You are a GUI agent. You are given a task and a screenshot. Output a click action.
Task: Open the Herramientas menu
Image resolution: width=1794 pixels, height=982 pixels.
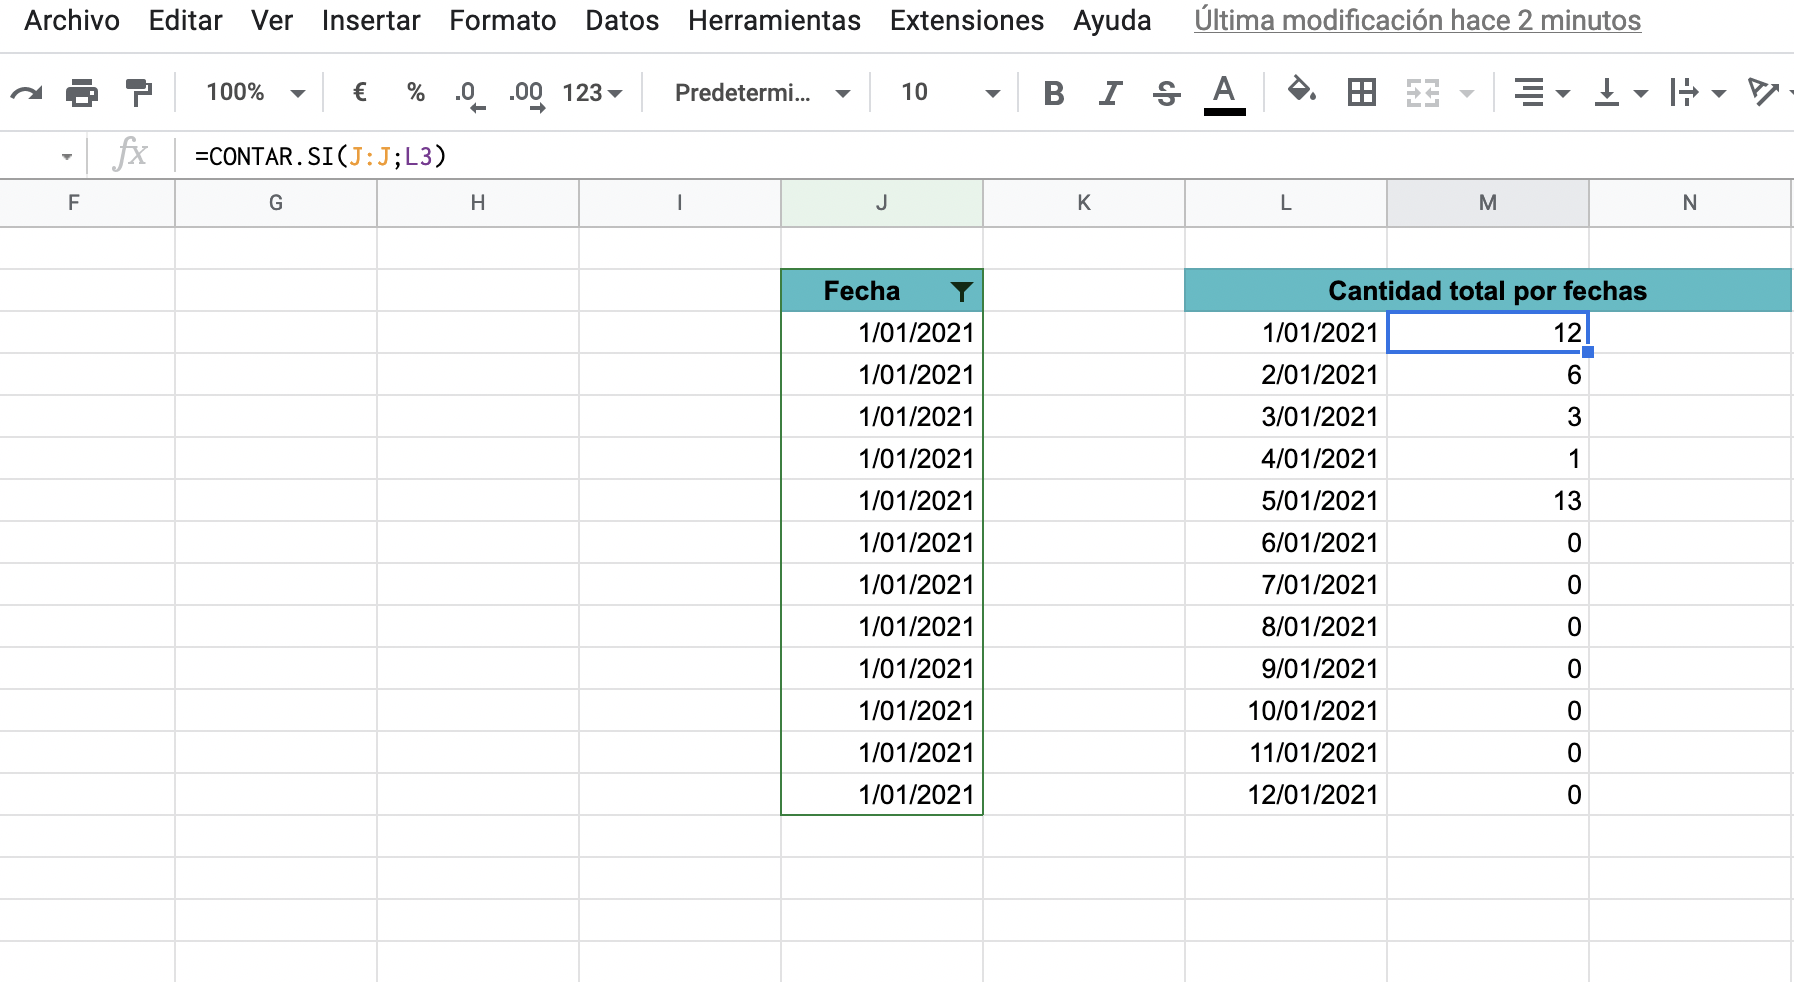[x=774, y=21]
